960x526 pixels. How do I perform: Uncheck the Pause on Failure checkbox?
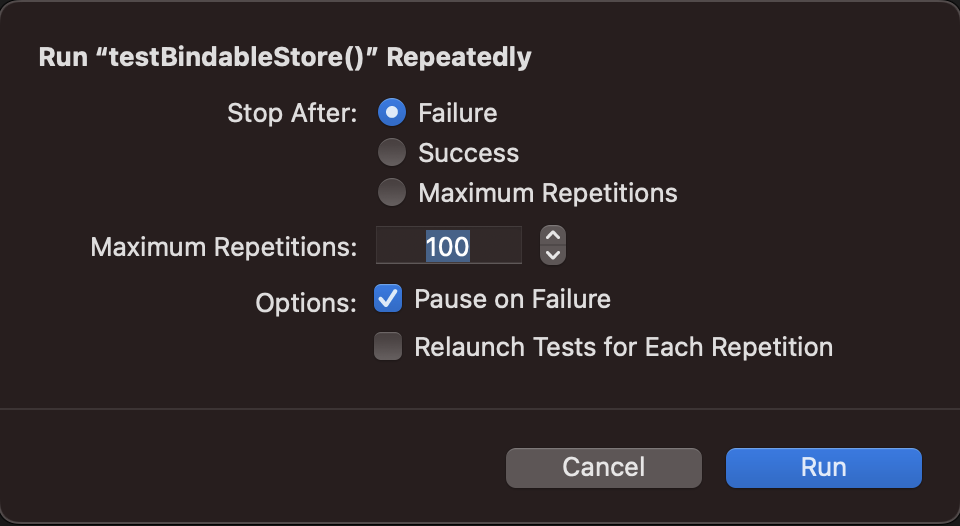388,298
